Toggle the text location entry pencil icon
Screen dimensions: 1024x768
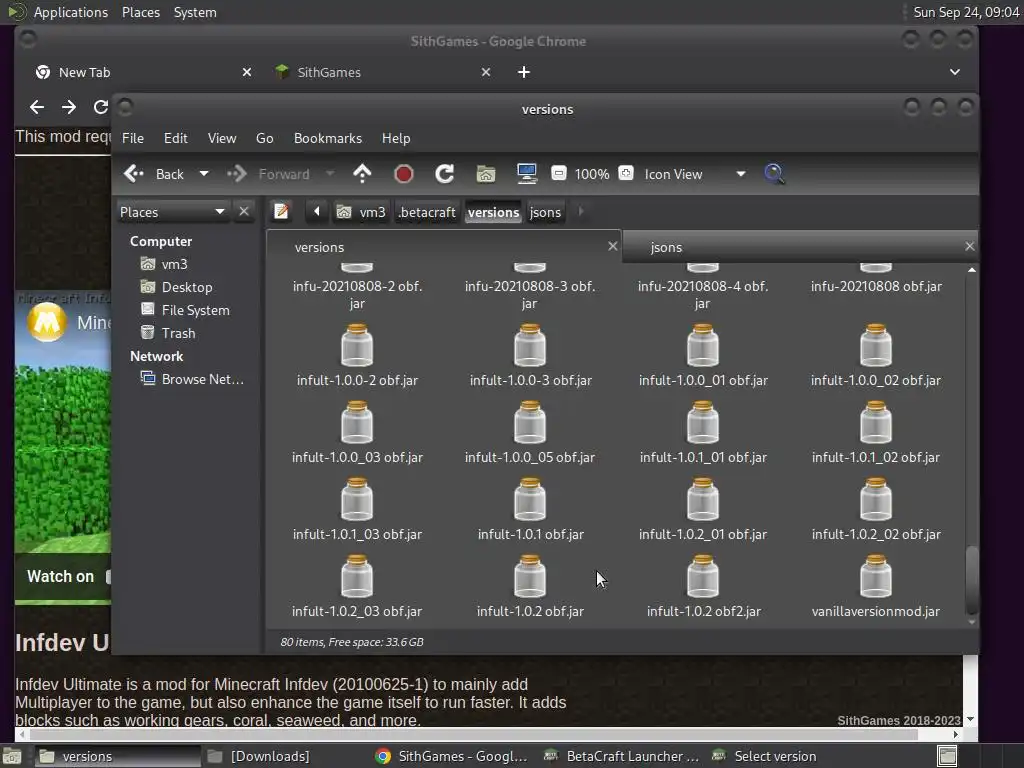point(281,212)
